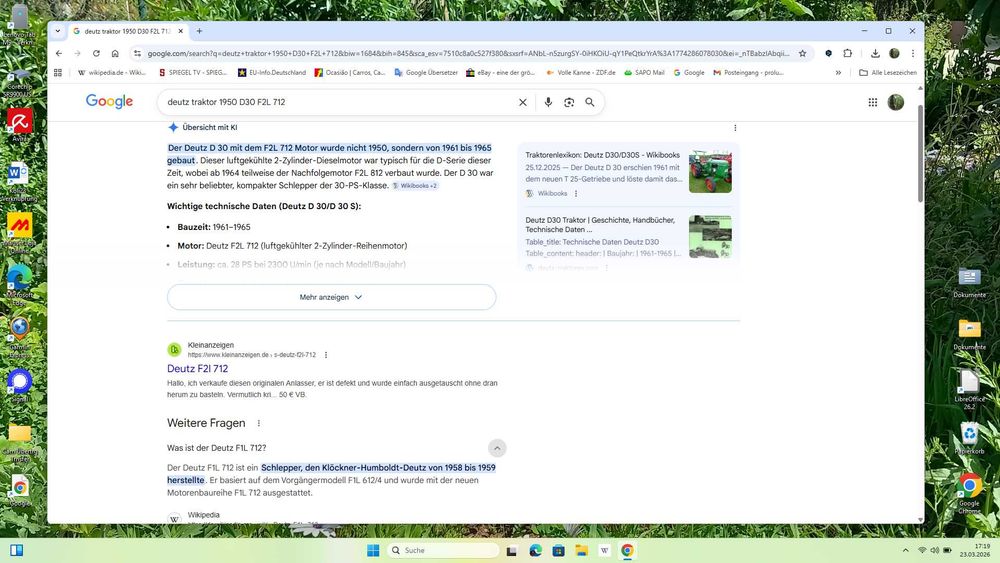The image size is (1000, 563).
Task: Open Papierkorb desktop icon
Action: pyautogui.click(x=969, y=439)
